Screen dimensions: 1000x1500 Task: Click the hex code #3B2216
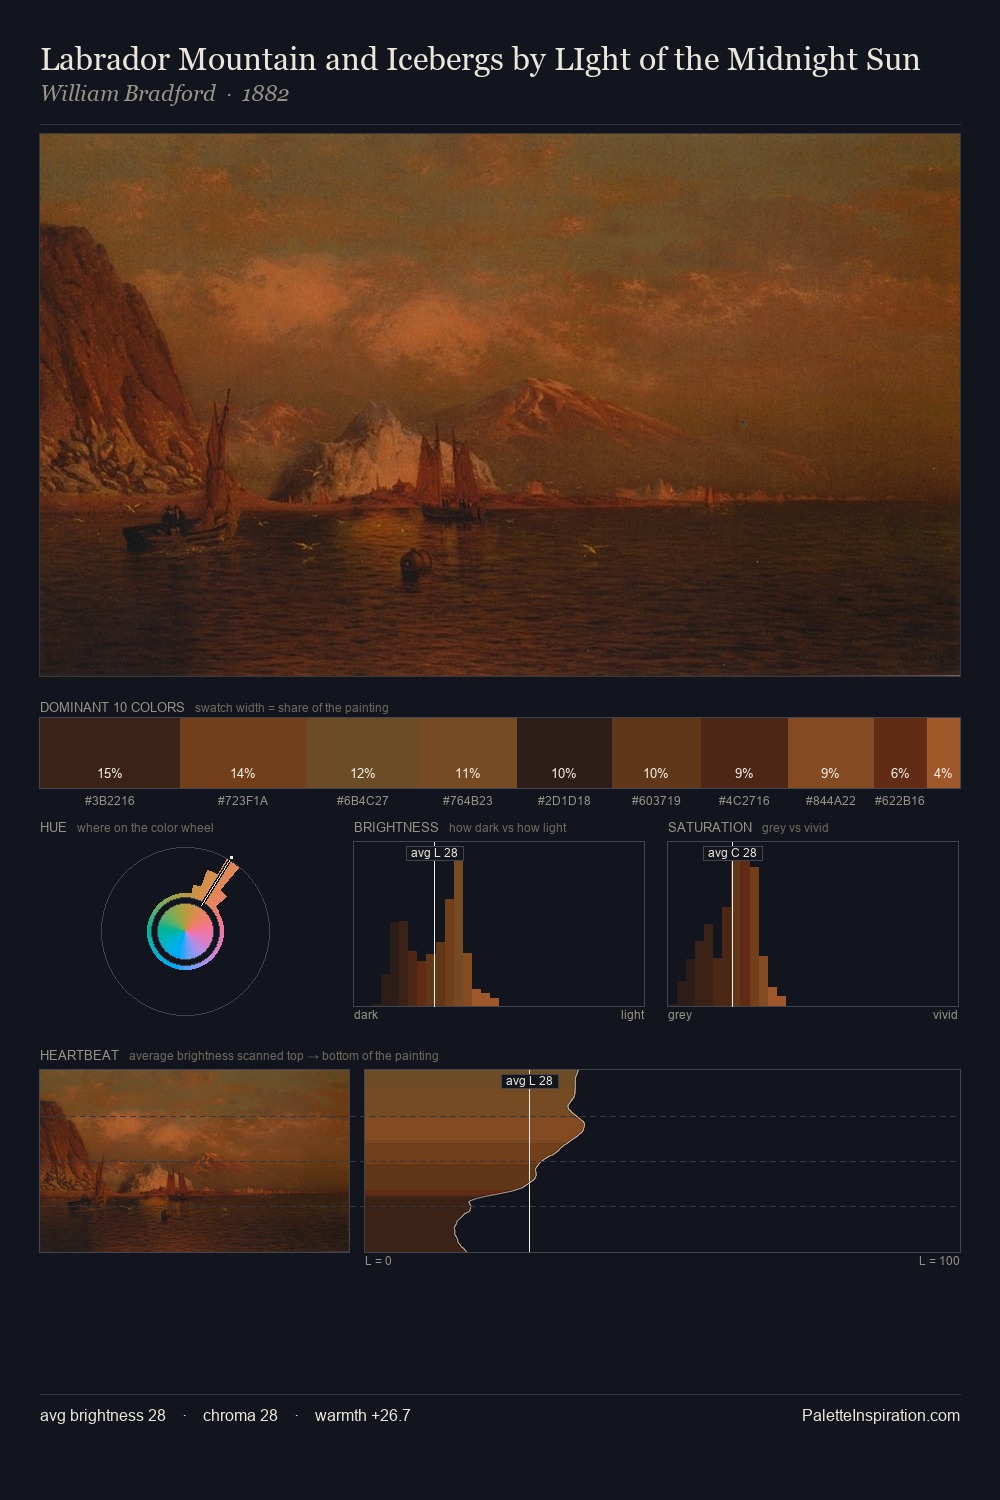(x=110, y=801)
